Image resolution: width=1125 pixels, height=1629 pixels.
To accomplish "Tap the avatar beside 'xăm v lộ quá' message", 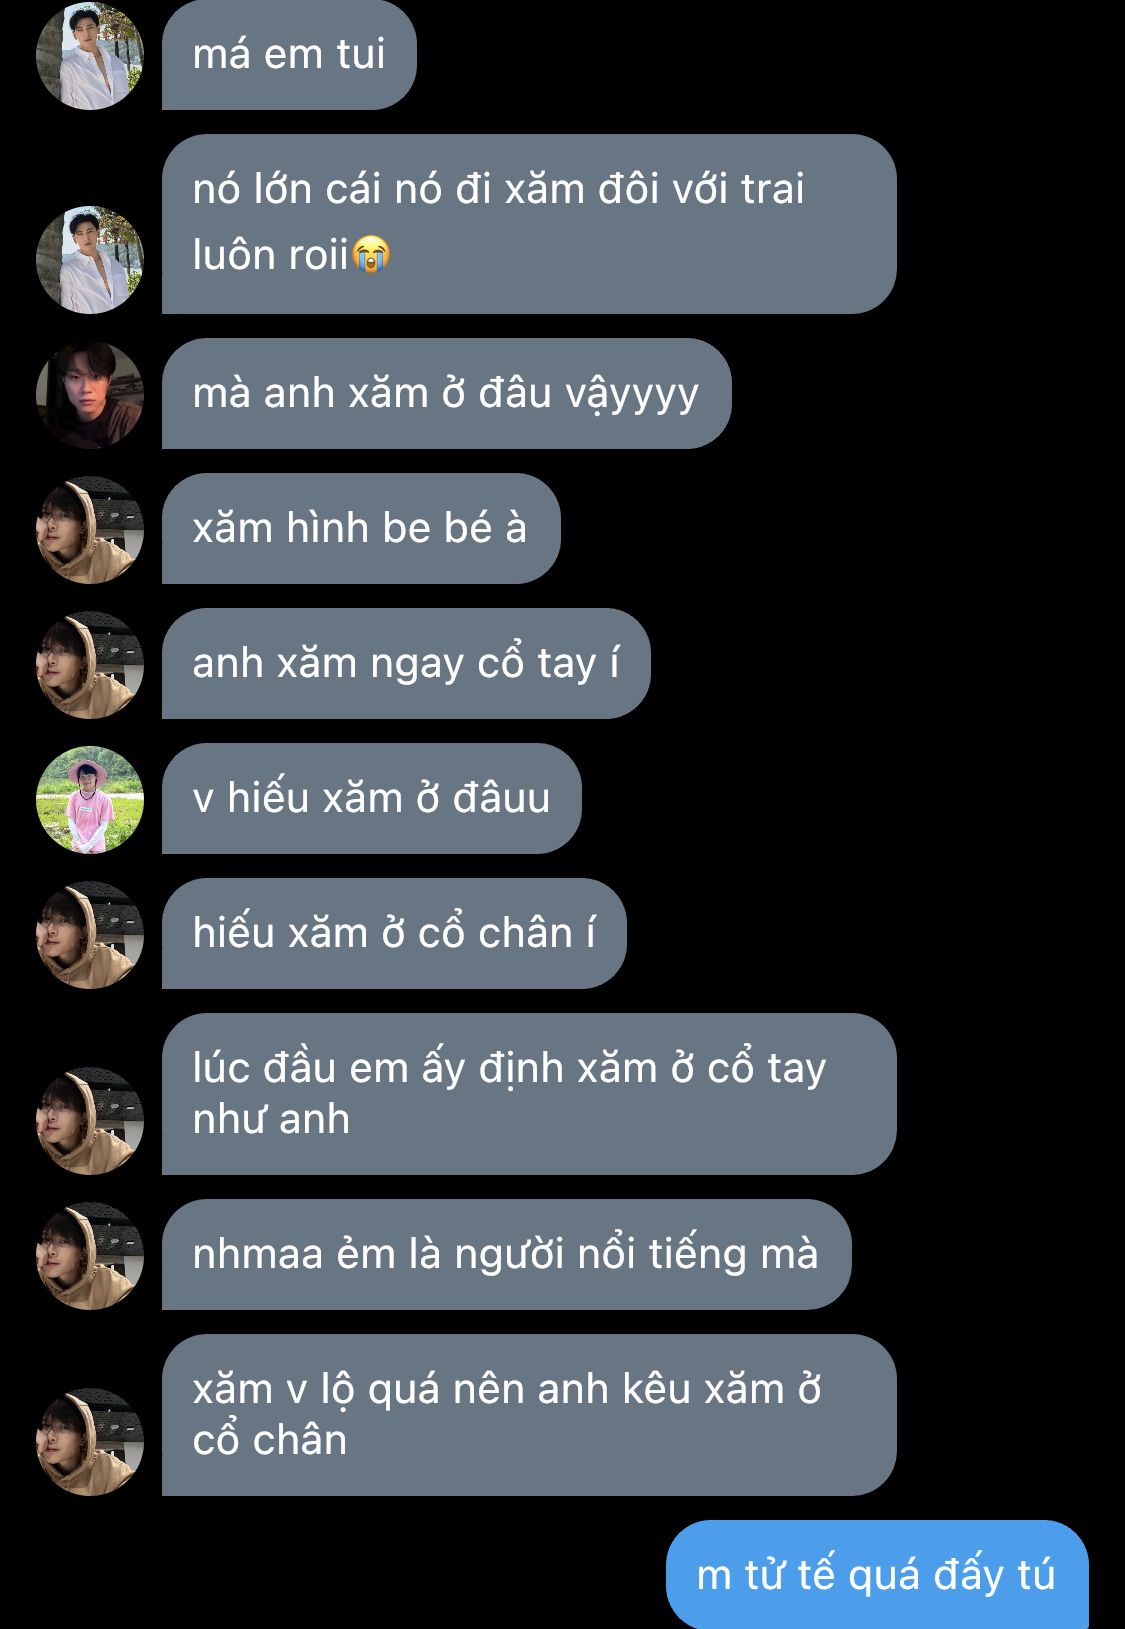I will tap(90, 1442).
